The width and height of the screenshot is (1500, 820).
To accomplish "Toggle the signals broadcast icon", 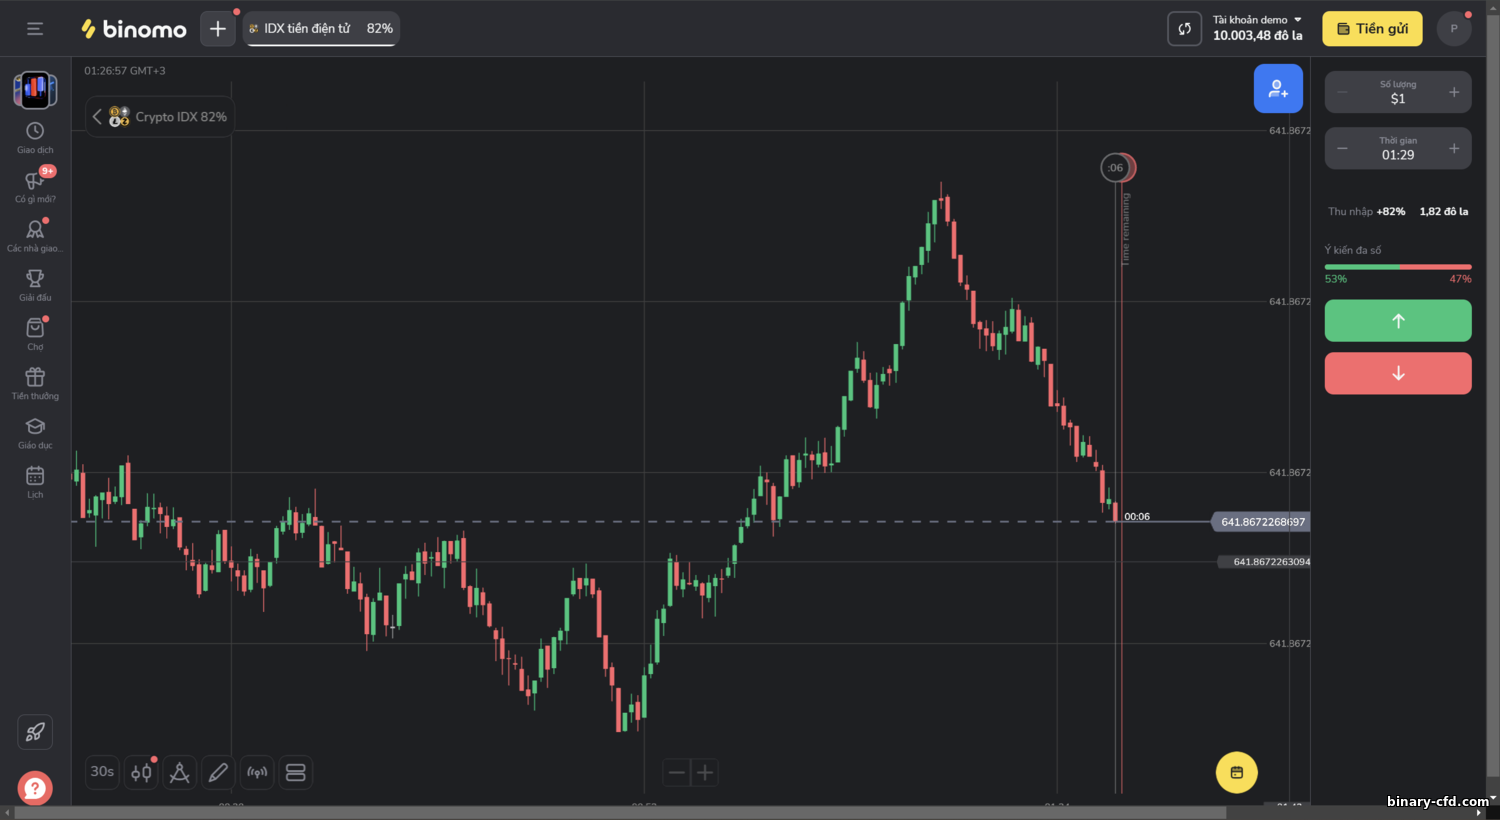I will (257, 772).
